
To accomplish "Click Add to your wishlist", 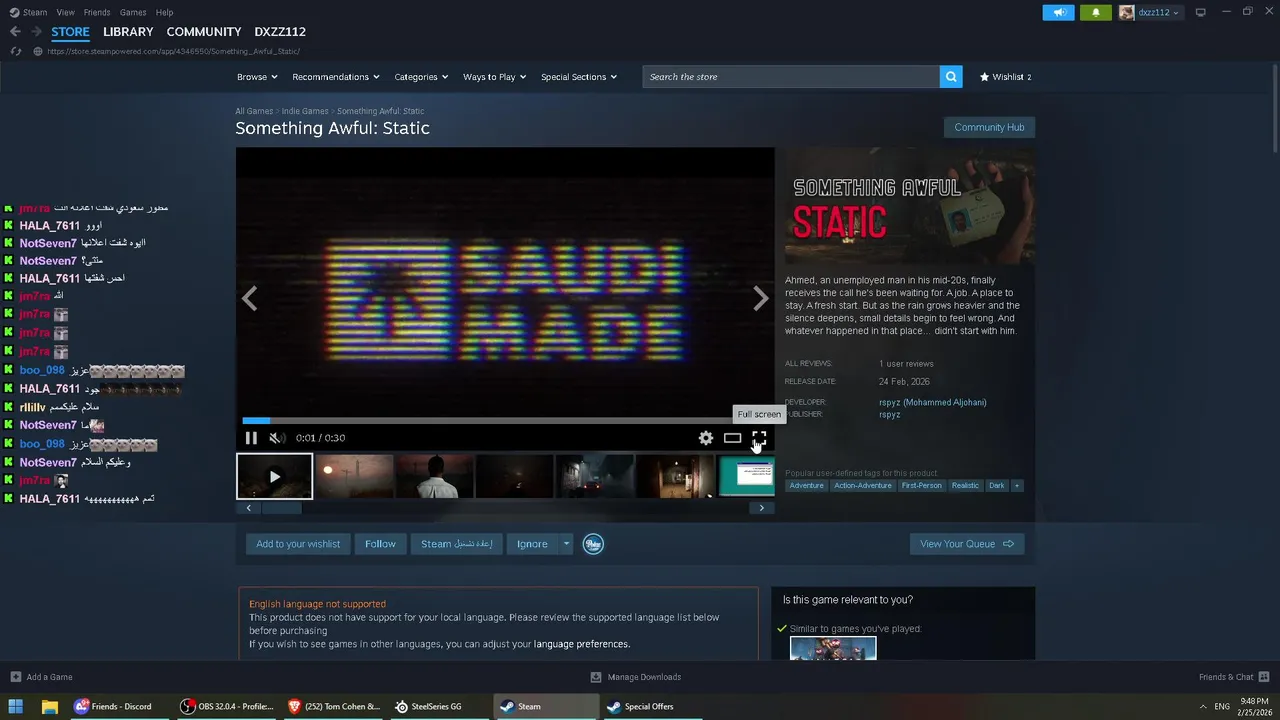I will [298, 544].
